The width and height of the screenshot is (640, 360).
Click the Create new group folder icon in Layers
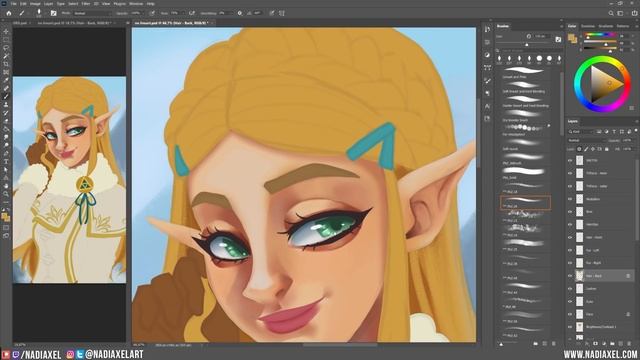click(612, 344)
